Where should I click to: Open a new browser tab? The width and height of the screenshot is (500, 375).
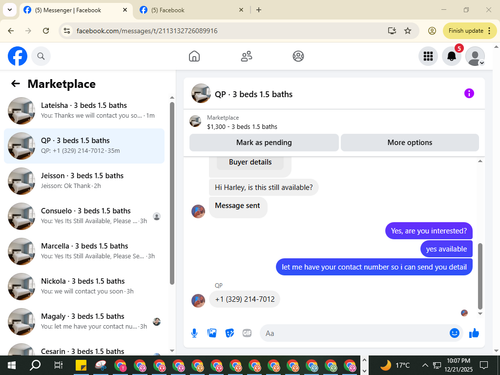click(x=259, y=10)
